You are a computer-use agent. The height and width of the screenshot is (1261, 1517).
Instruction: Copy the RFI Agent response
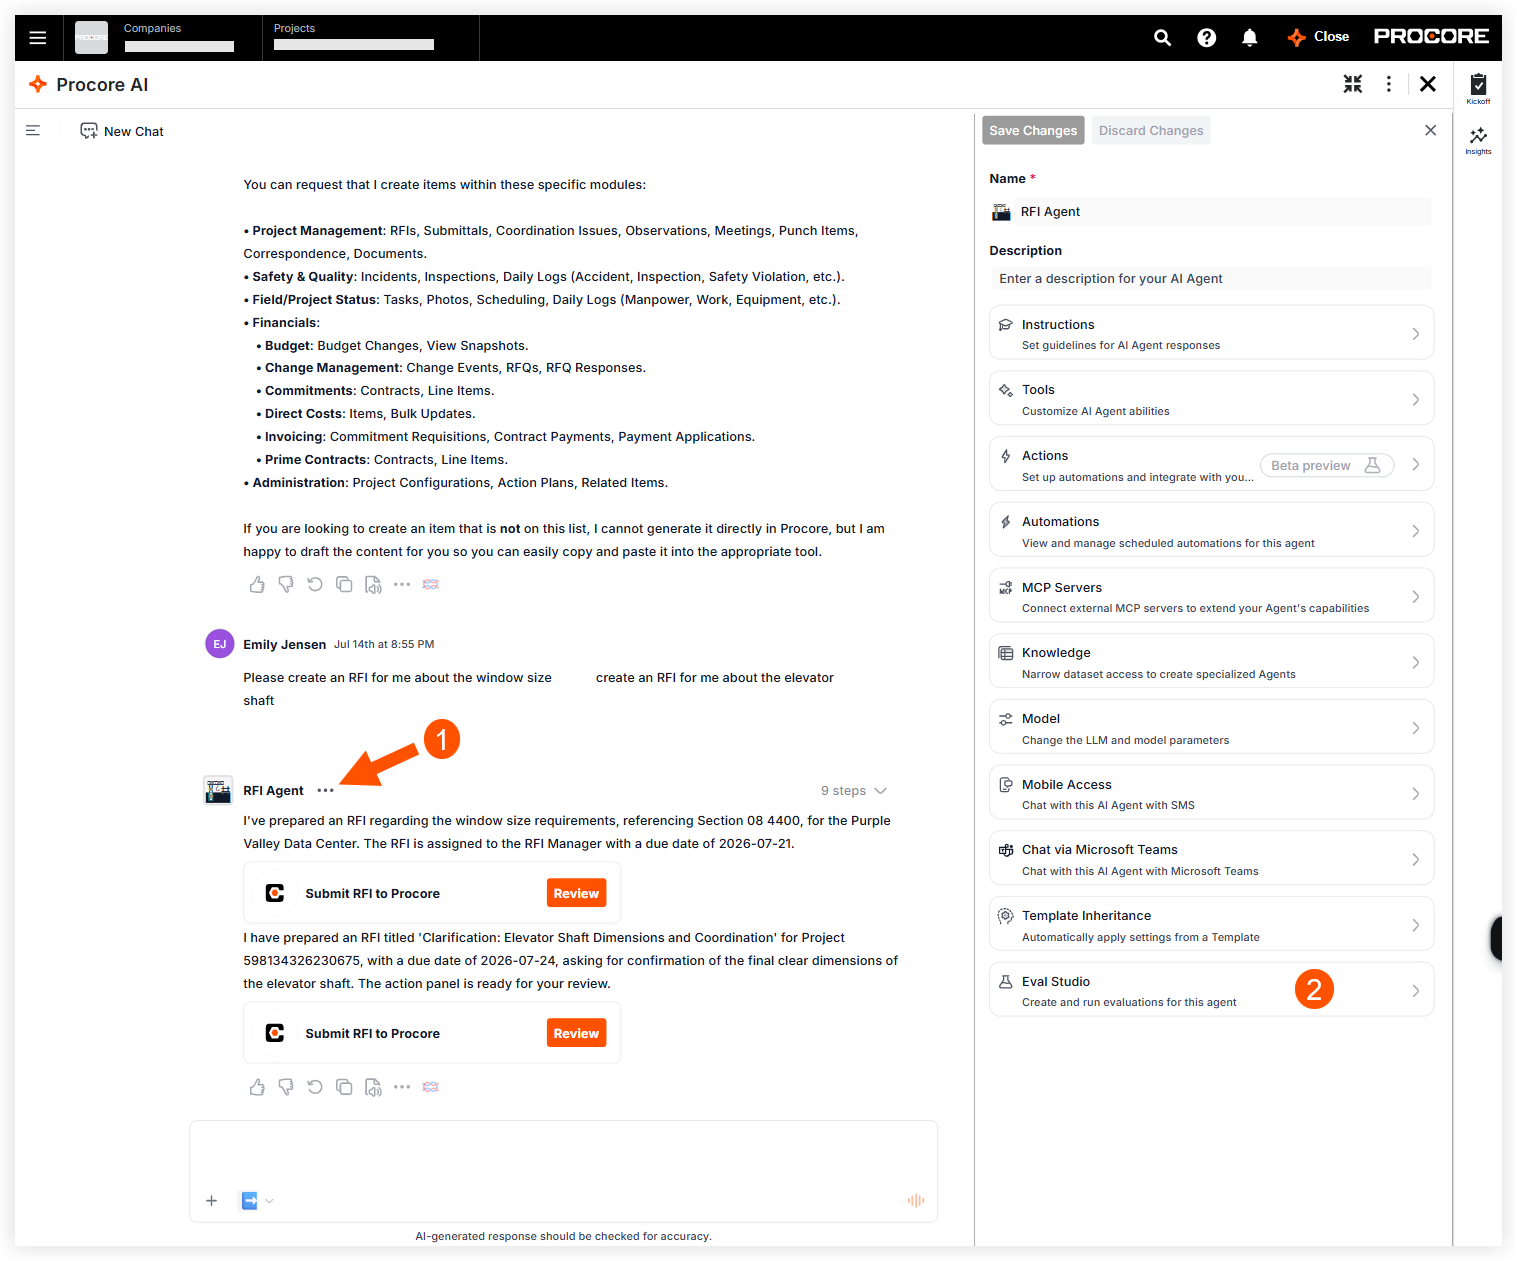[344, 1087]
